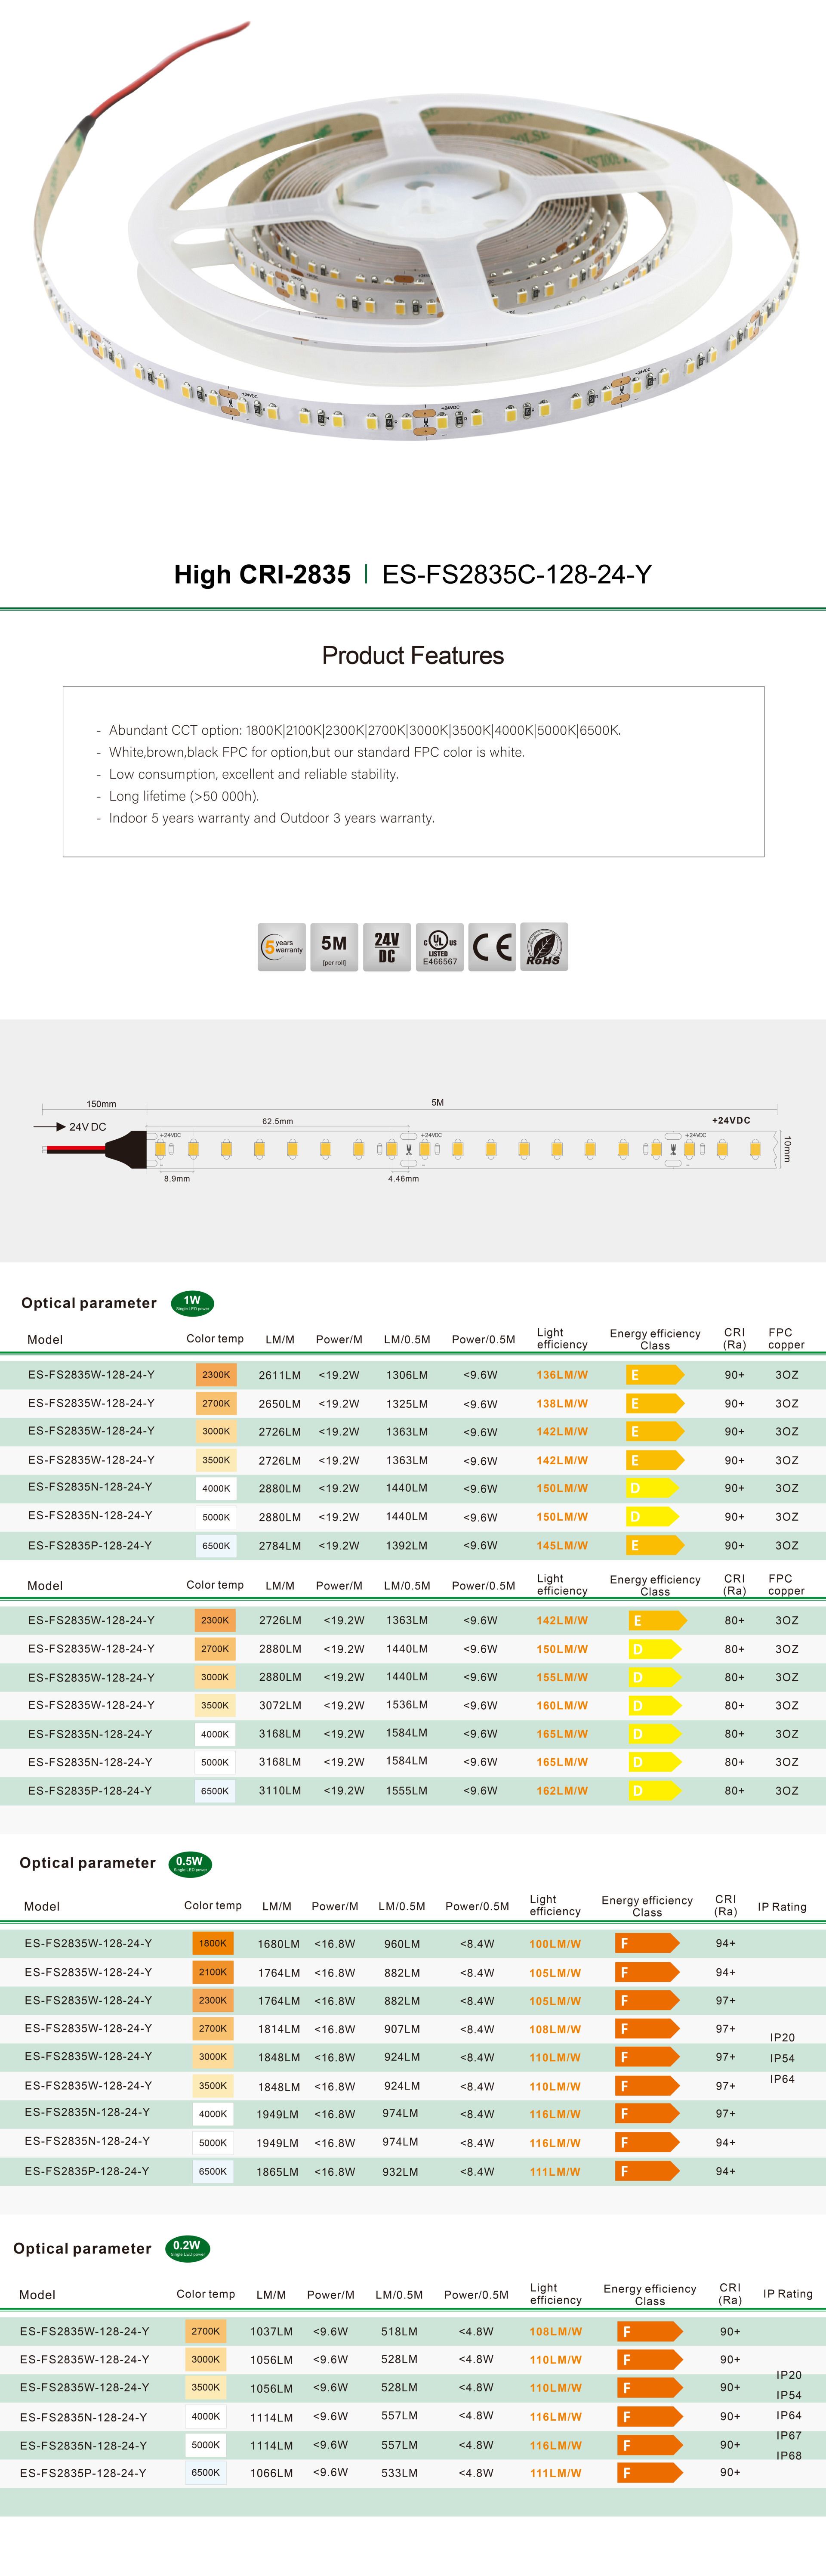This screenshot has height=2576, width=826.
Task: Click the 960LM value
Action: point(402,1944)
